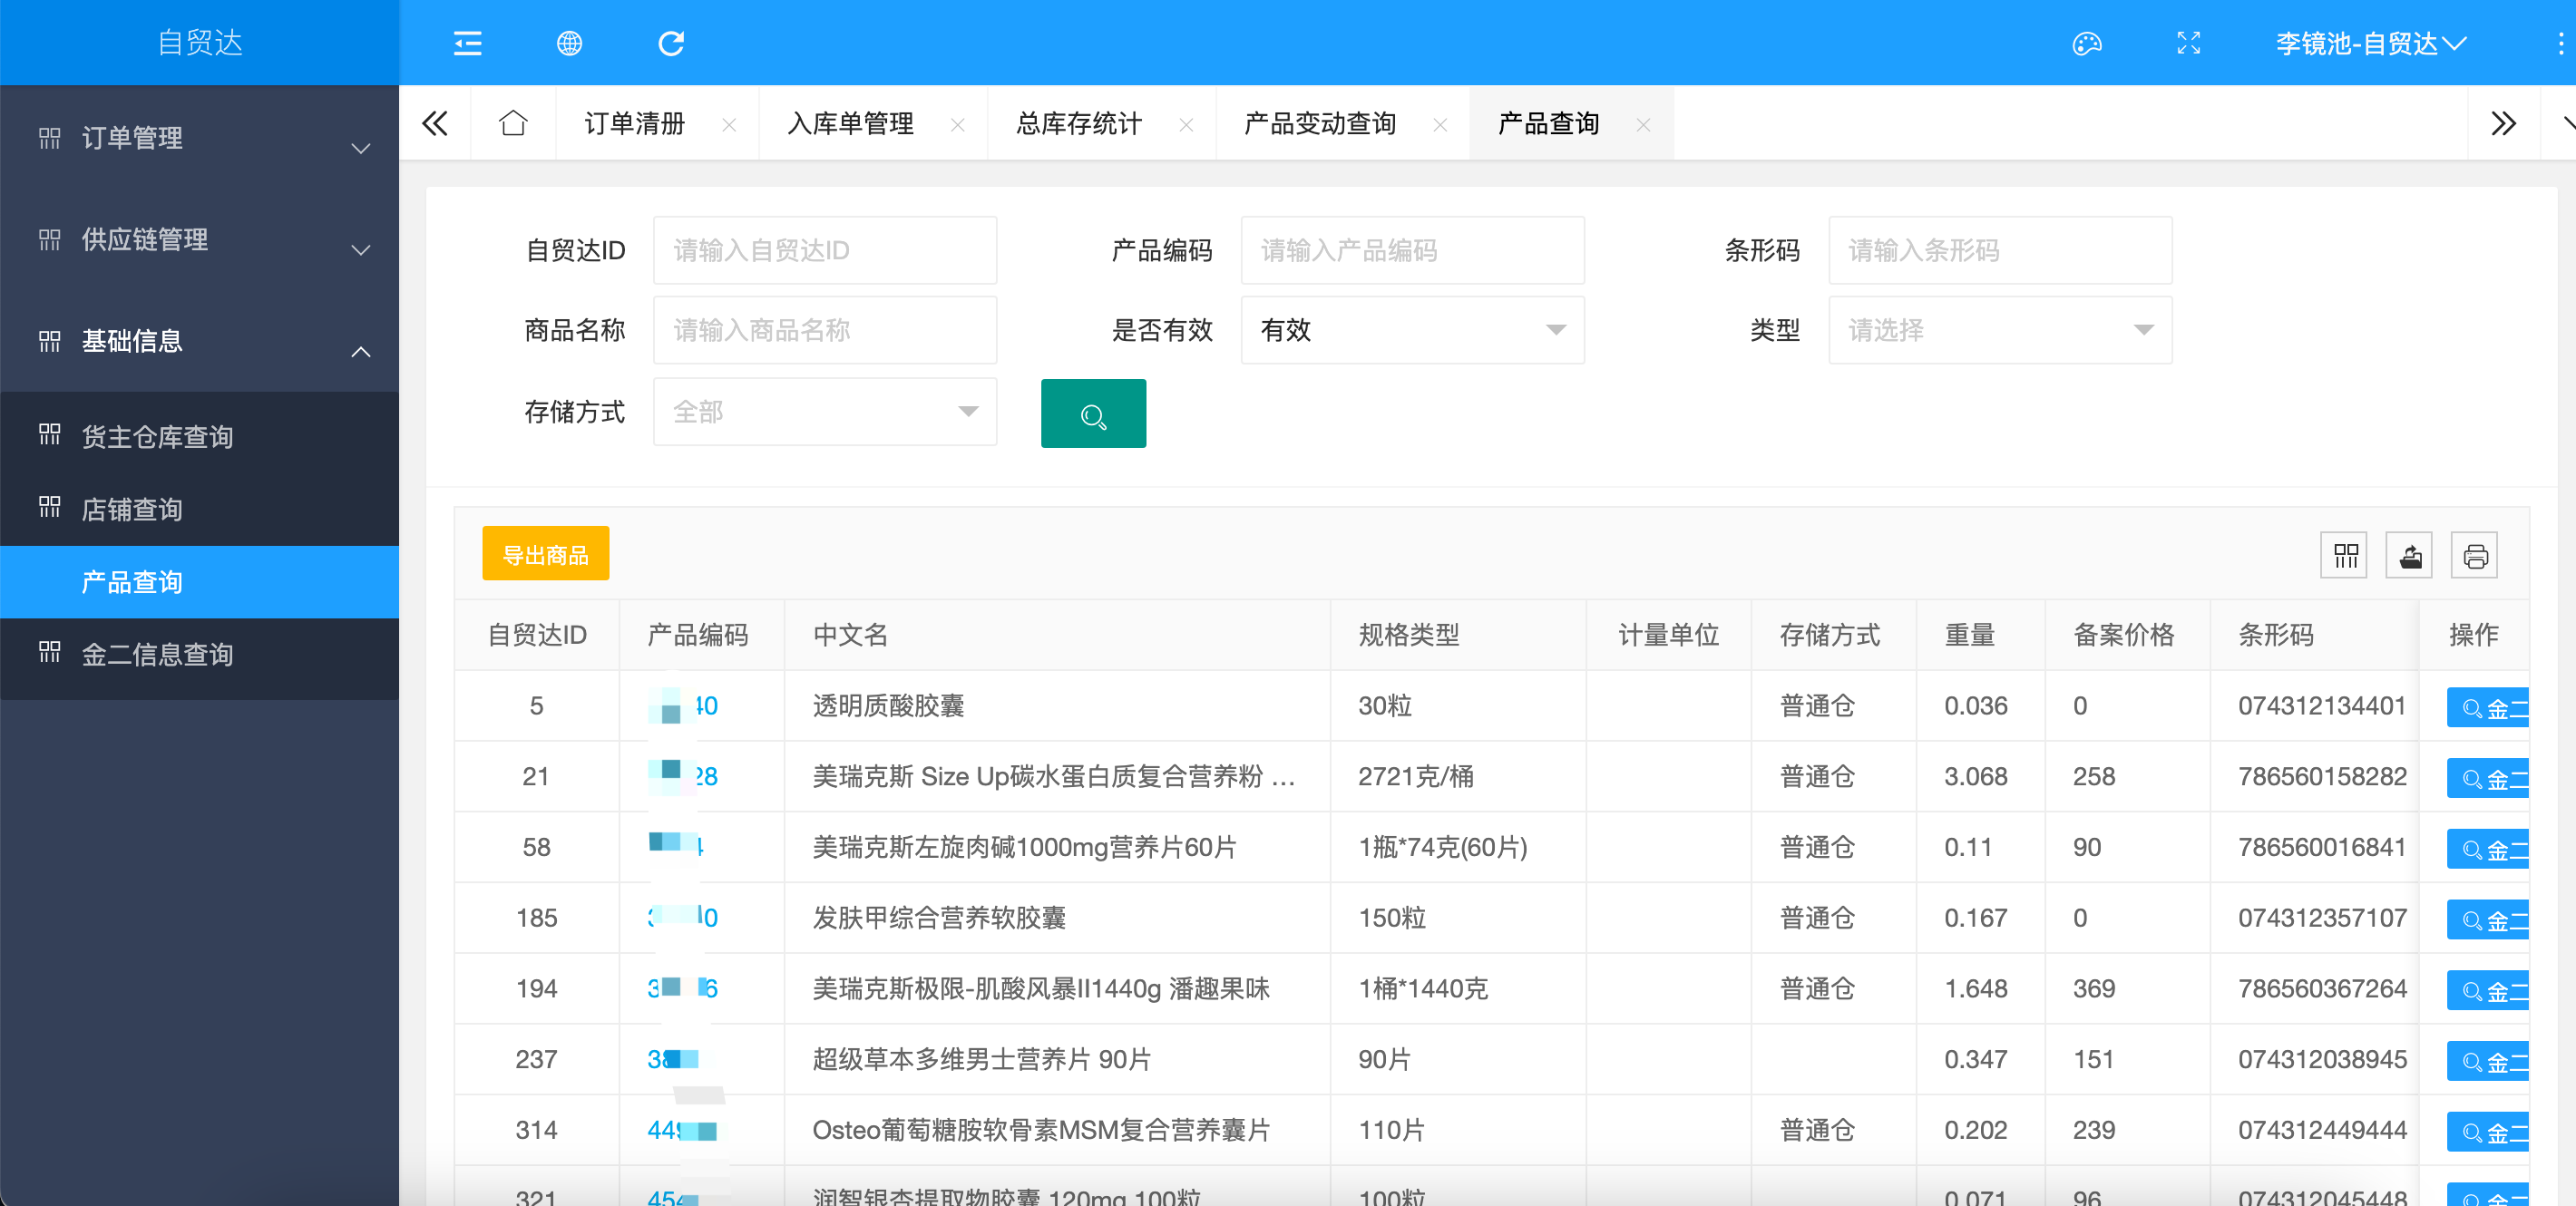Open the 是否有效 dropdown
This screenshot has width=2576, height=1206.
1412,330
